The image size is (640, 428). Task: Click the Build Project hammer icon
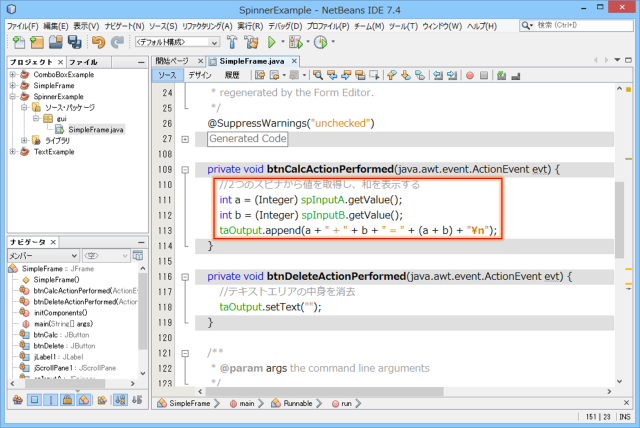pyautogui.click(x=232, y=42)
